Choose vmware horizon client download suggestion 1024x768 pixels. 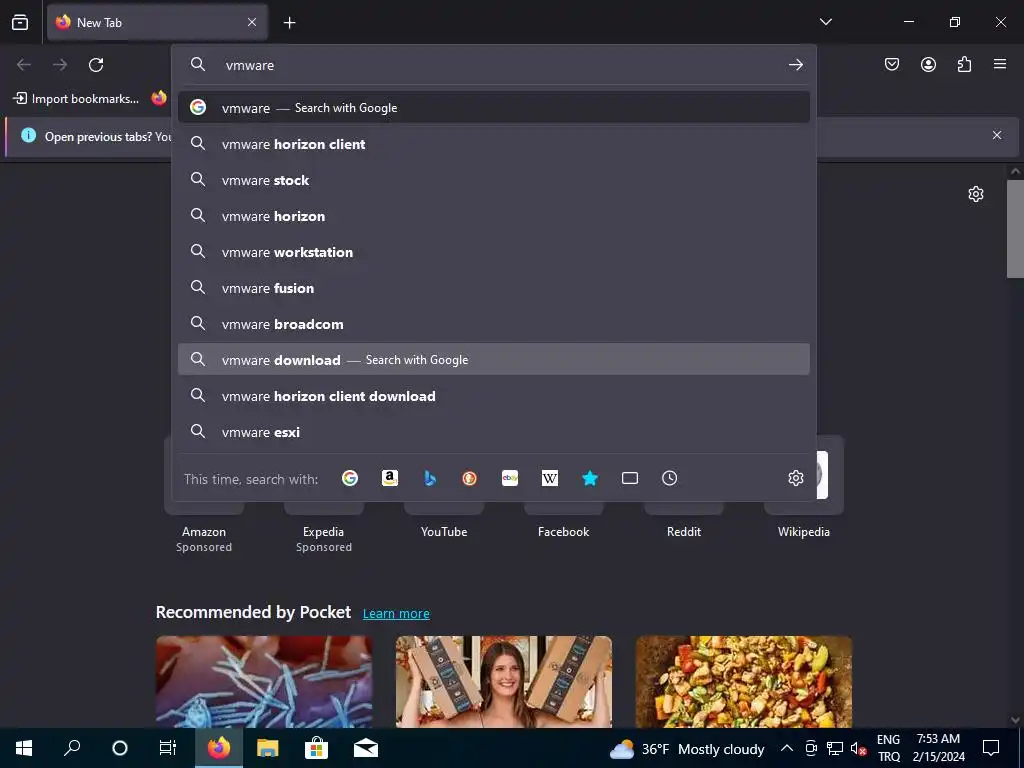[x=494, y=396]
